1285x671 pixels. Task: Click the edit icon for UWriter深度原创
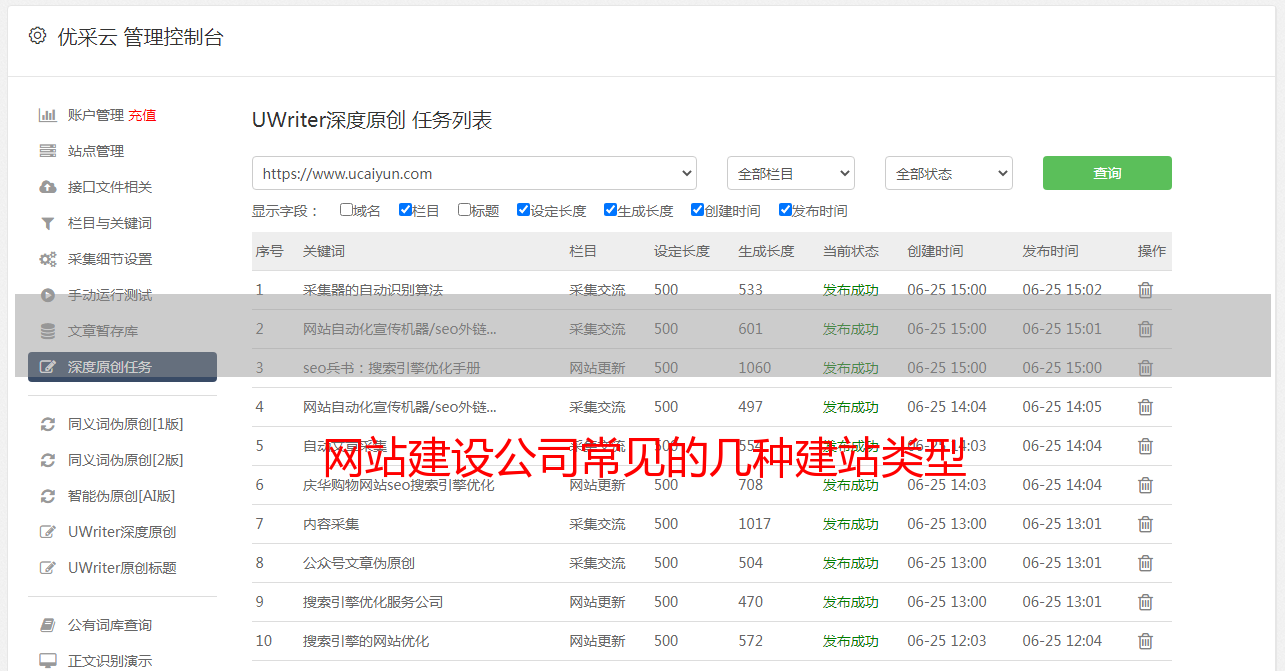point(47,532)
